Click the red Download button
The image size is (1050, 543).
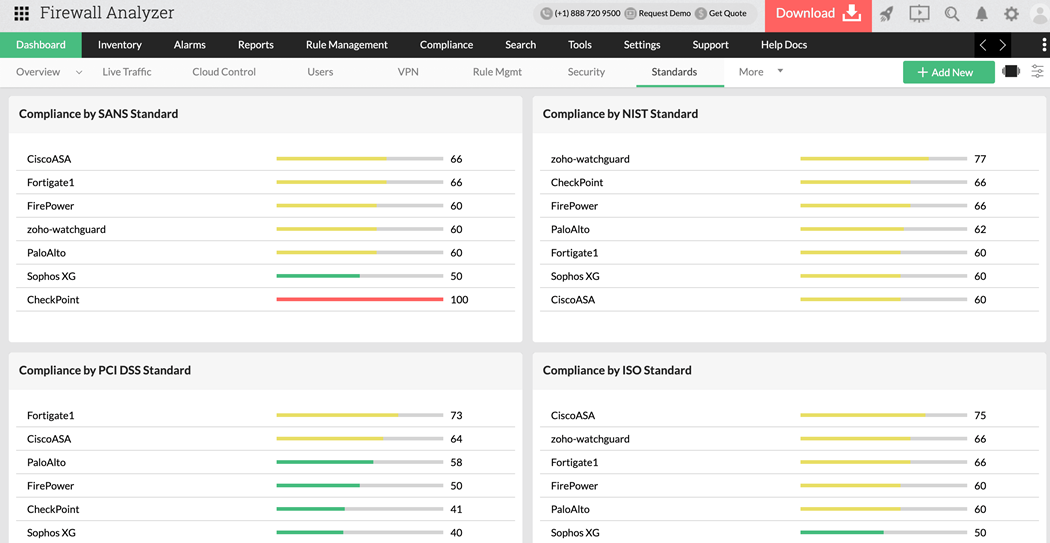point(818,14)
